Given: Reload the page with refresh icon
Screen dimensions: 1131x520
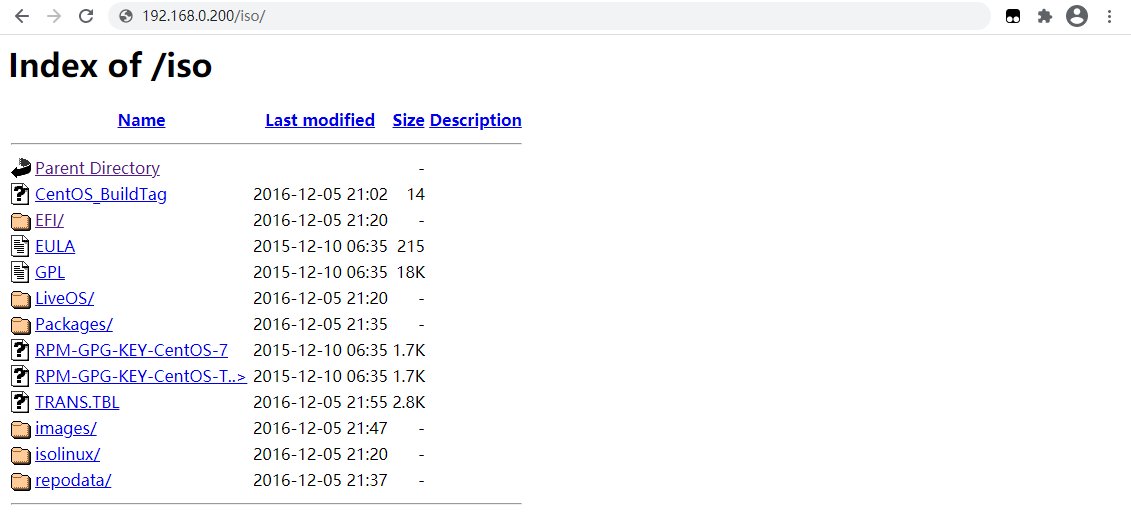Looking at the screenshot, I should point(86,17).
